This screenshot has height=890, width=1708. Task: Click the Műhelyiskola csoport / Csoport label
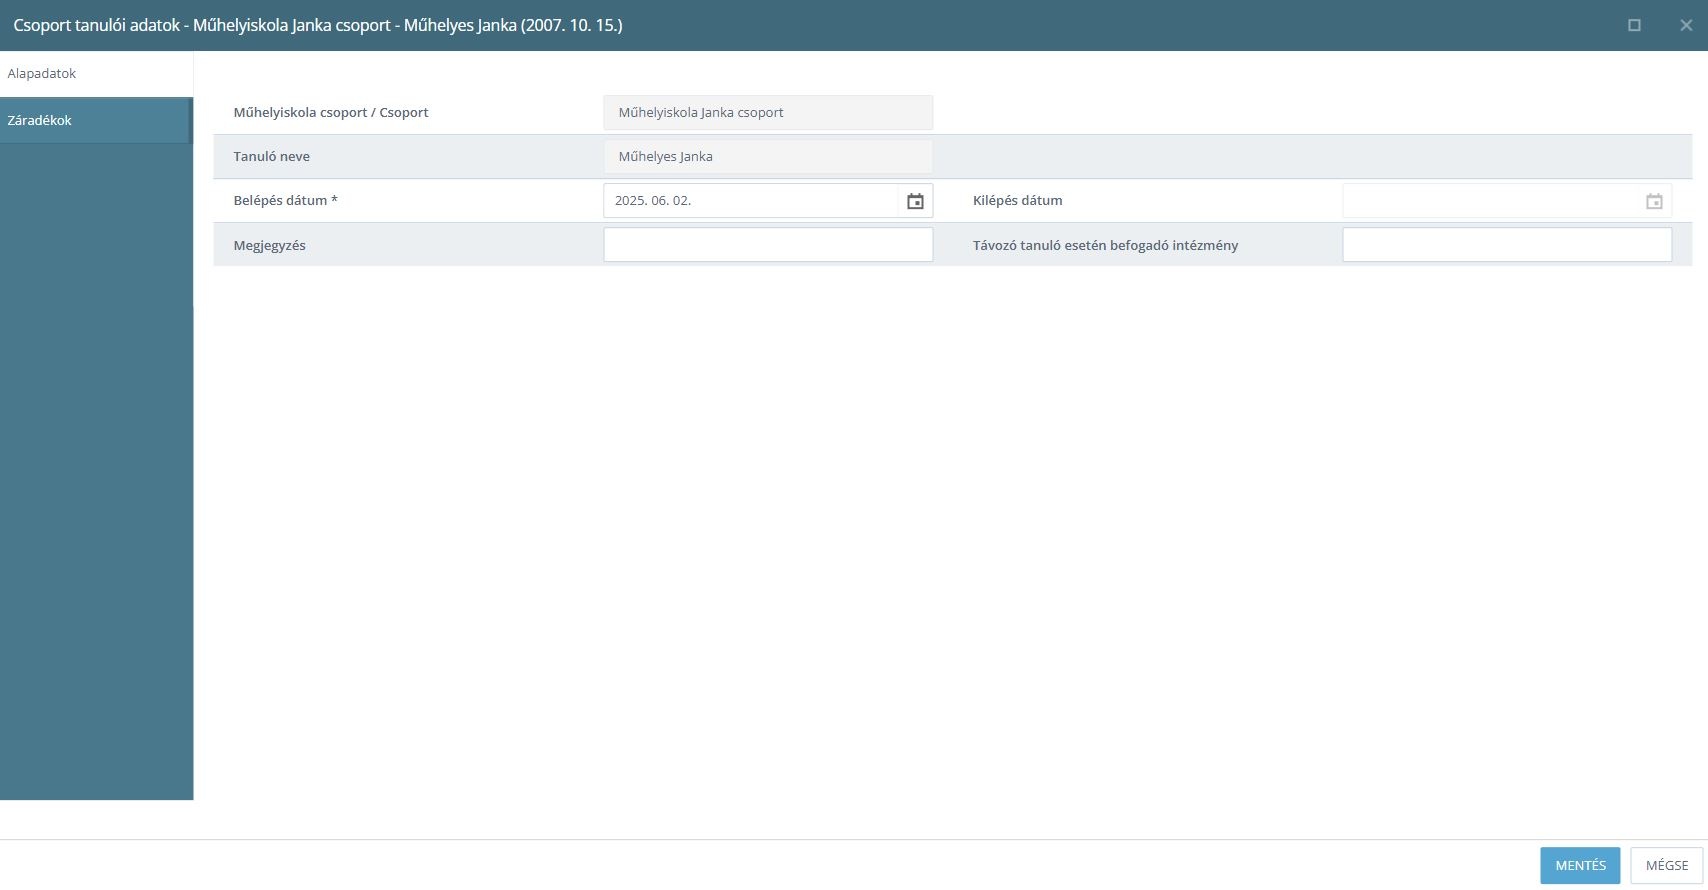330,112
